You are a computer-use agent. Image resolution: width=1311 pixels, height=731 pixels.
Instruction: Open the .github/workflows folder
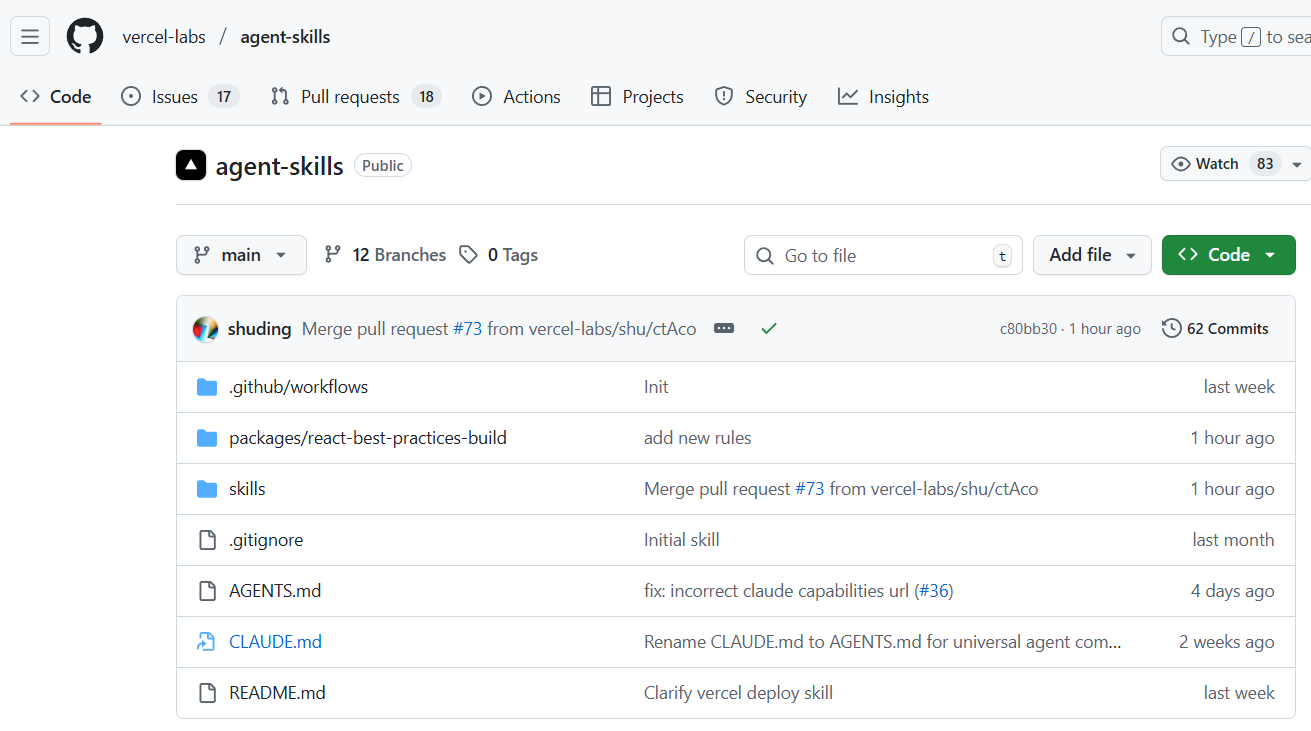click(x=298, y=387)
